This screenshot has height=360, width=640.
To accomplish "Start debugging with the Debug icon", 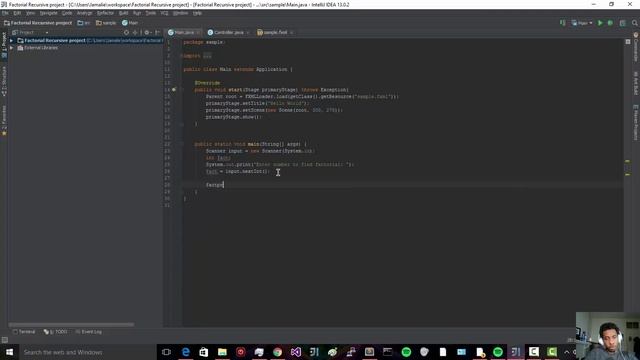I will point(610,23).
